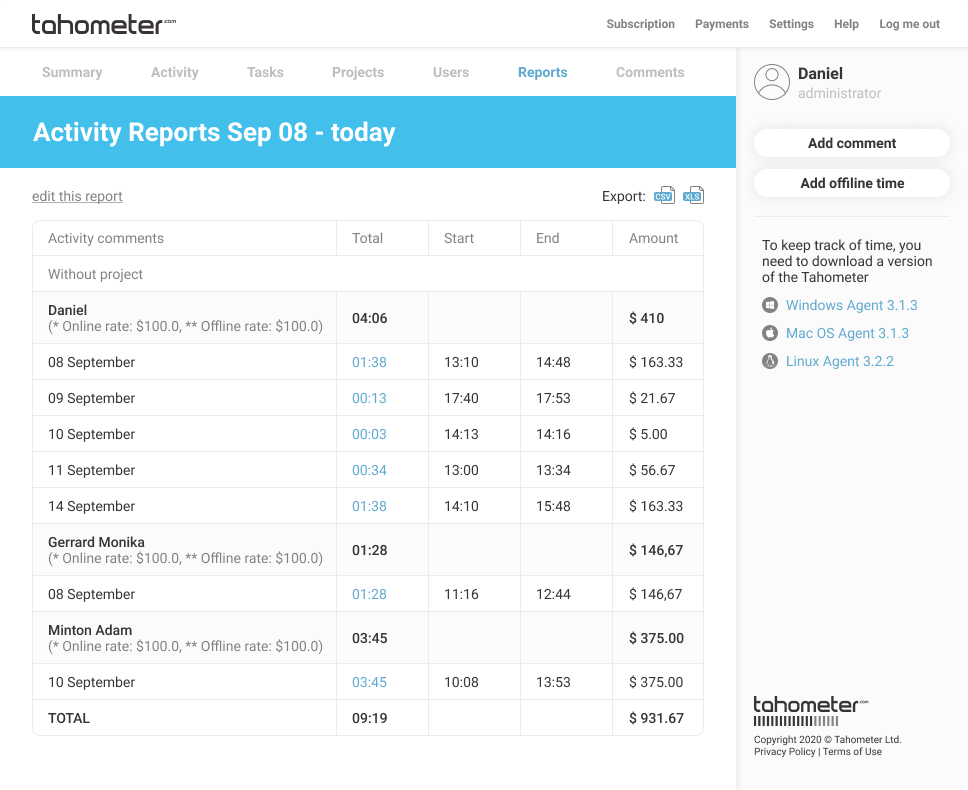Click the Daniel profile name in sidebar

(x=820, y=73)
